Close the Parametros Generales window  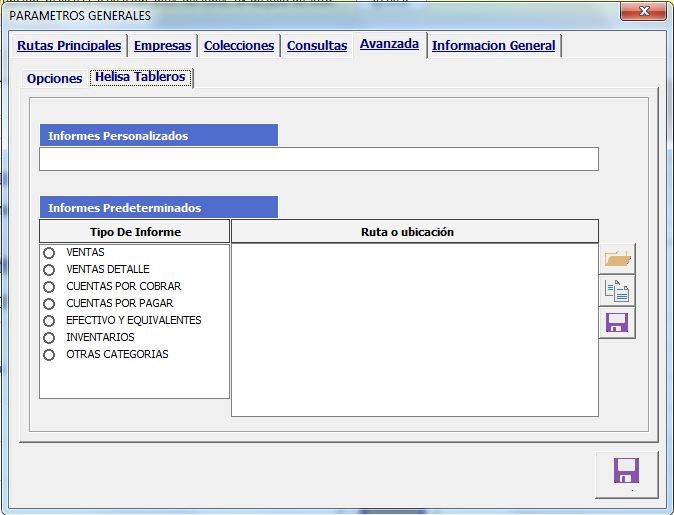(639, 12)
